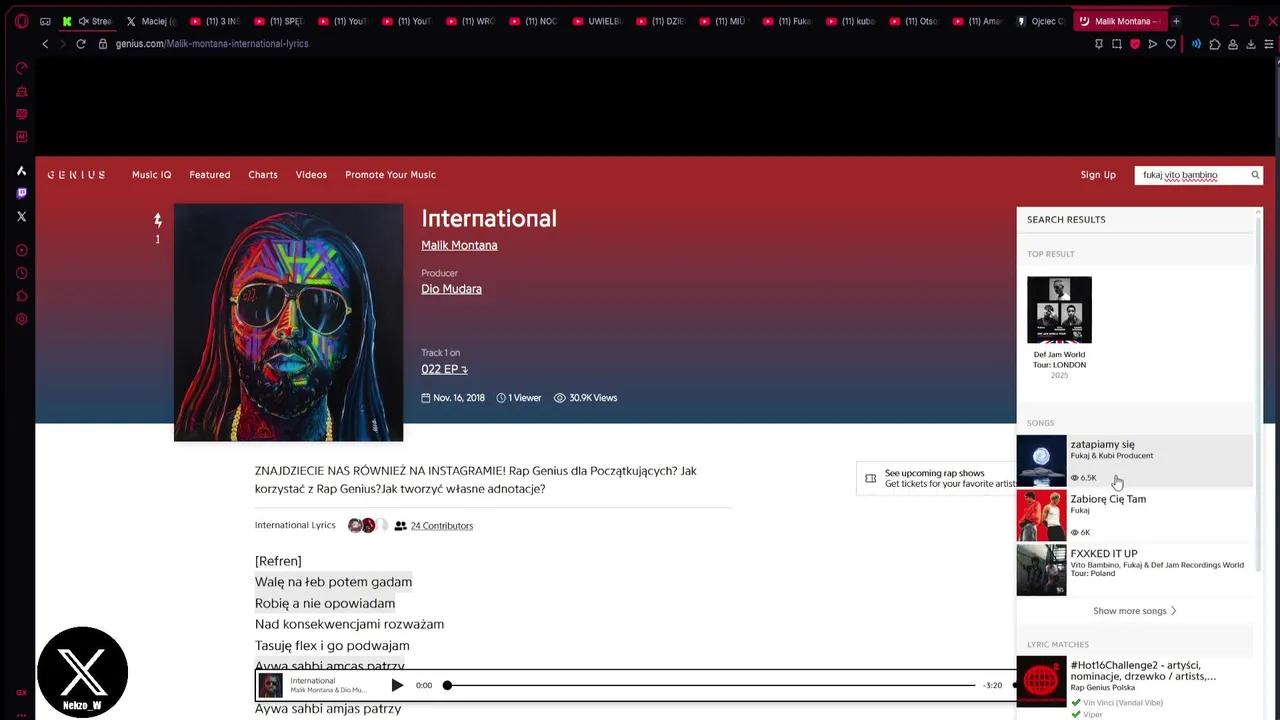Click the sidebar player circle icon
The width and height of the screenshot is (1280, 720).
(x=21, y=250)
